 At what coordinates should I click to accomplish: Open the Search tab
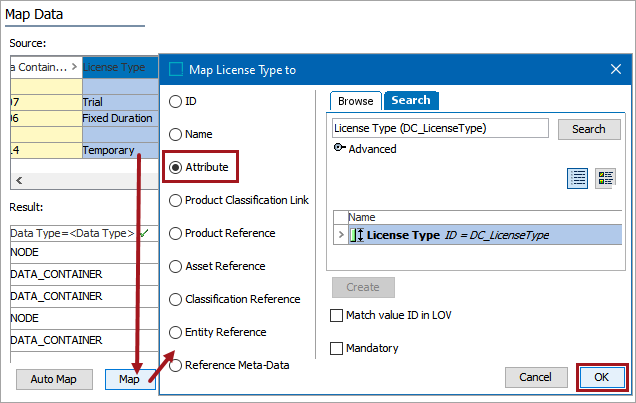(x=410, y=100)
